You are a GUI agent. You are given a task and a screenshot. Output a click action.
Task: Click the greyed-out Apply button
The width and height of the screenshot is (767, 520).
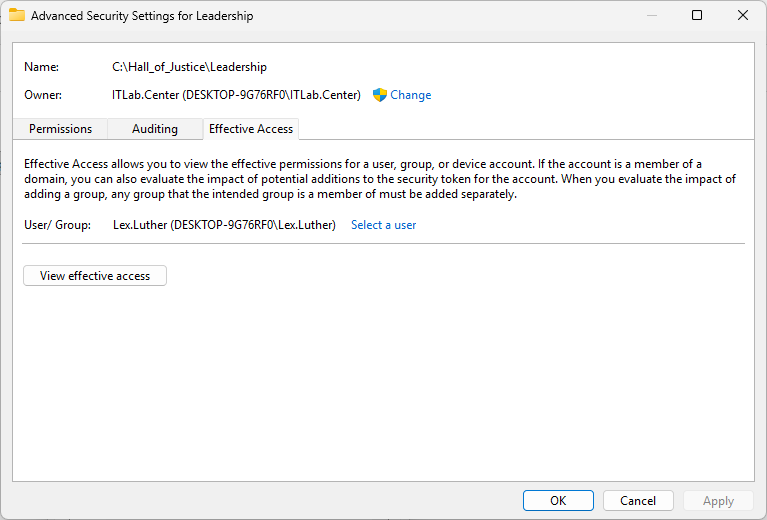[x=718, y=501]
